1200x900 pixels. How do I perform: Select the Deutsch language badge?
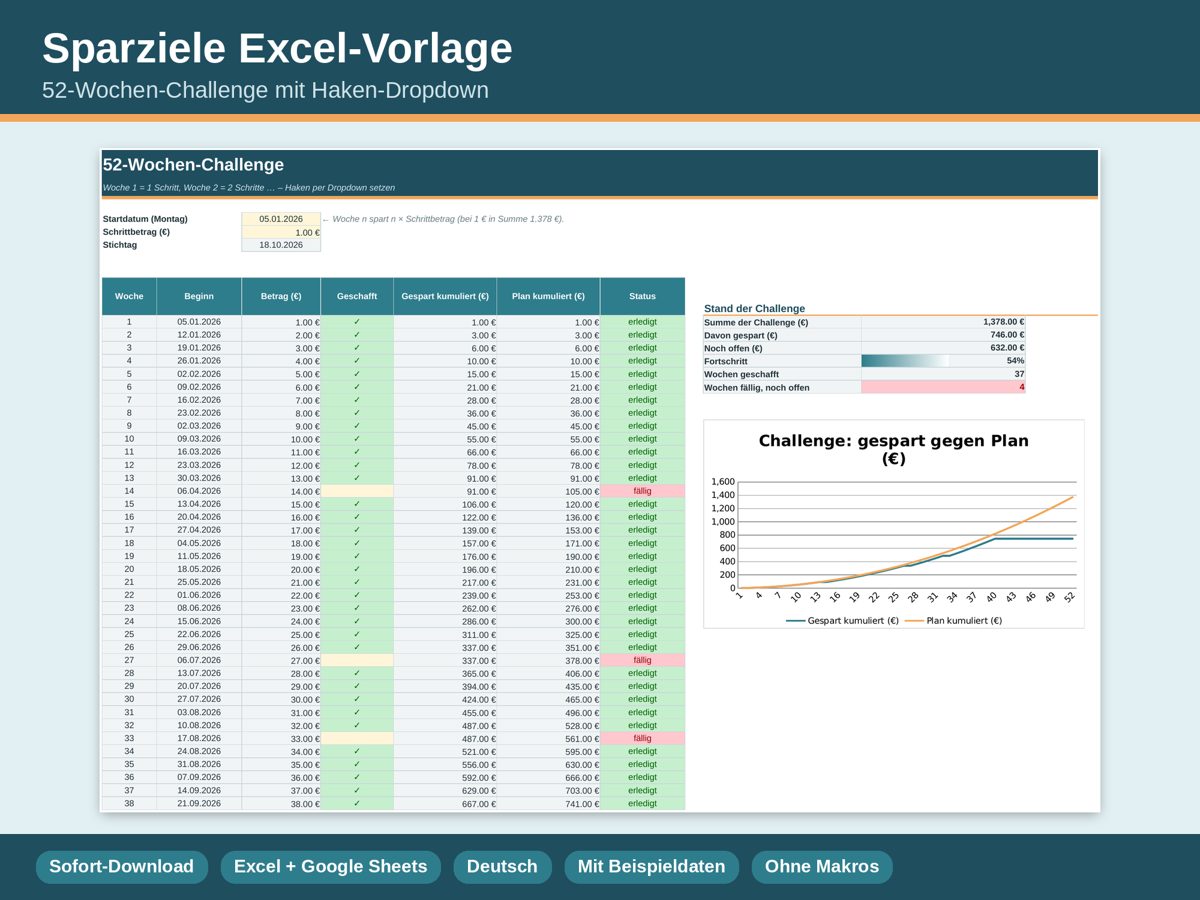[x=502, y=867]
